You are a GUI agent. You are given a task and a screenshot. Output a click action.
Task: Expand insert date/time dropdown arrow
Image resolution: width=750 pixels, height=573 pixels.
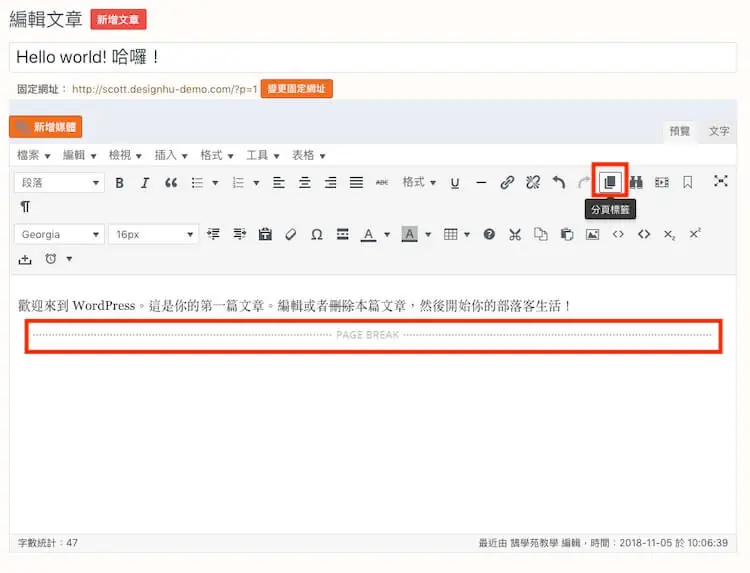[69, 259]
